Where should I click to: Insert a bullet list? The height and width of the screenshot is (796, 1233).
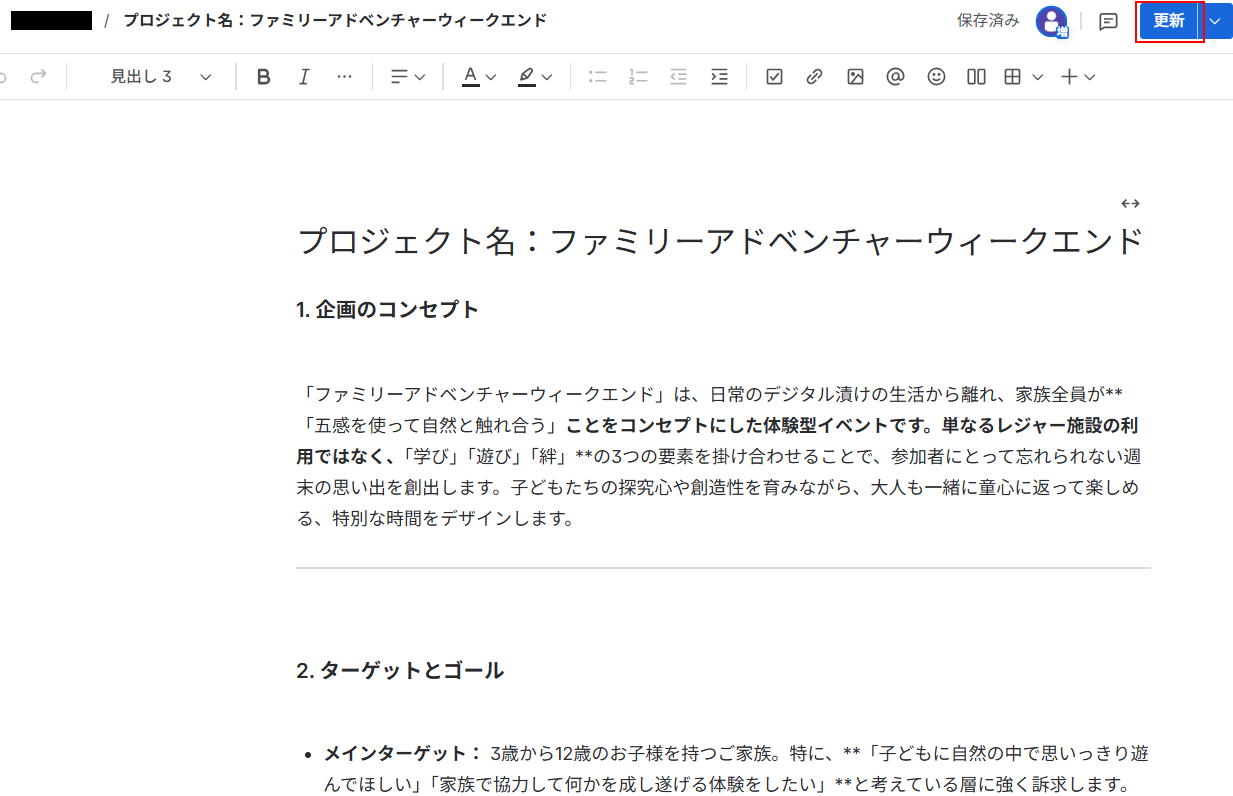598,76
